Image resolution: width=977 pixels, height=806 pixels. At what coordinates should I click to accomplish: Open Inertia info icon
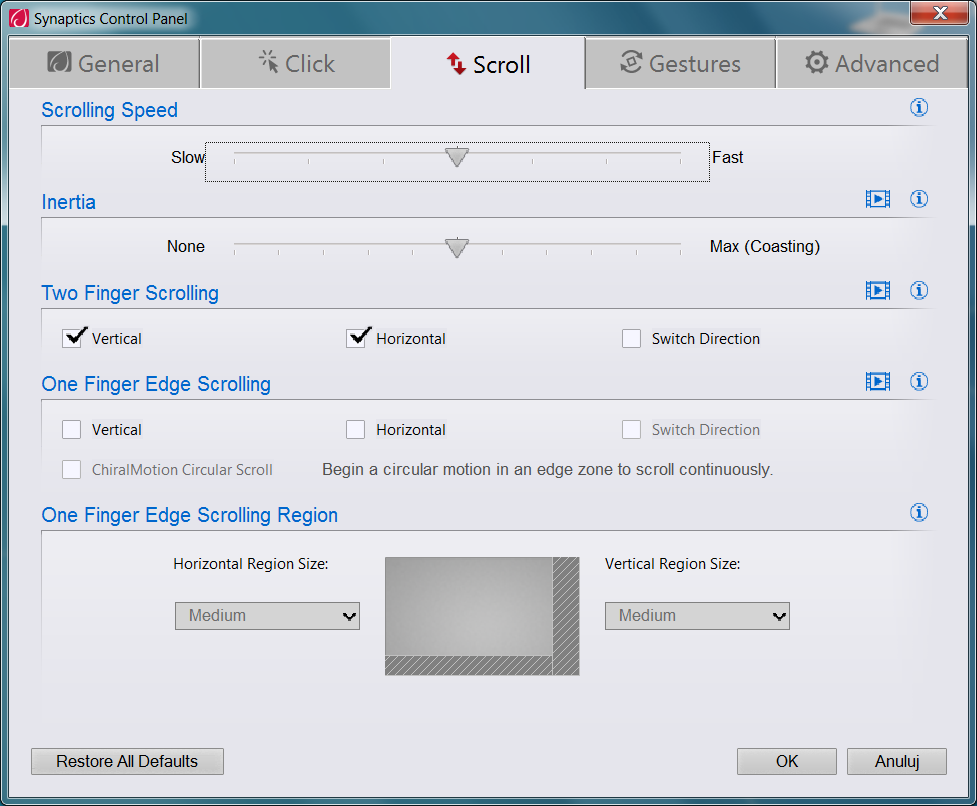tap(918, 199)
